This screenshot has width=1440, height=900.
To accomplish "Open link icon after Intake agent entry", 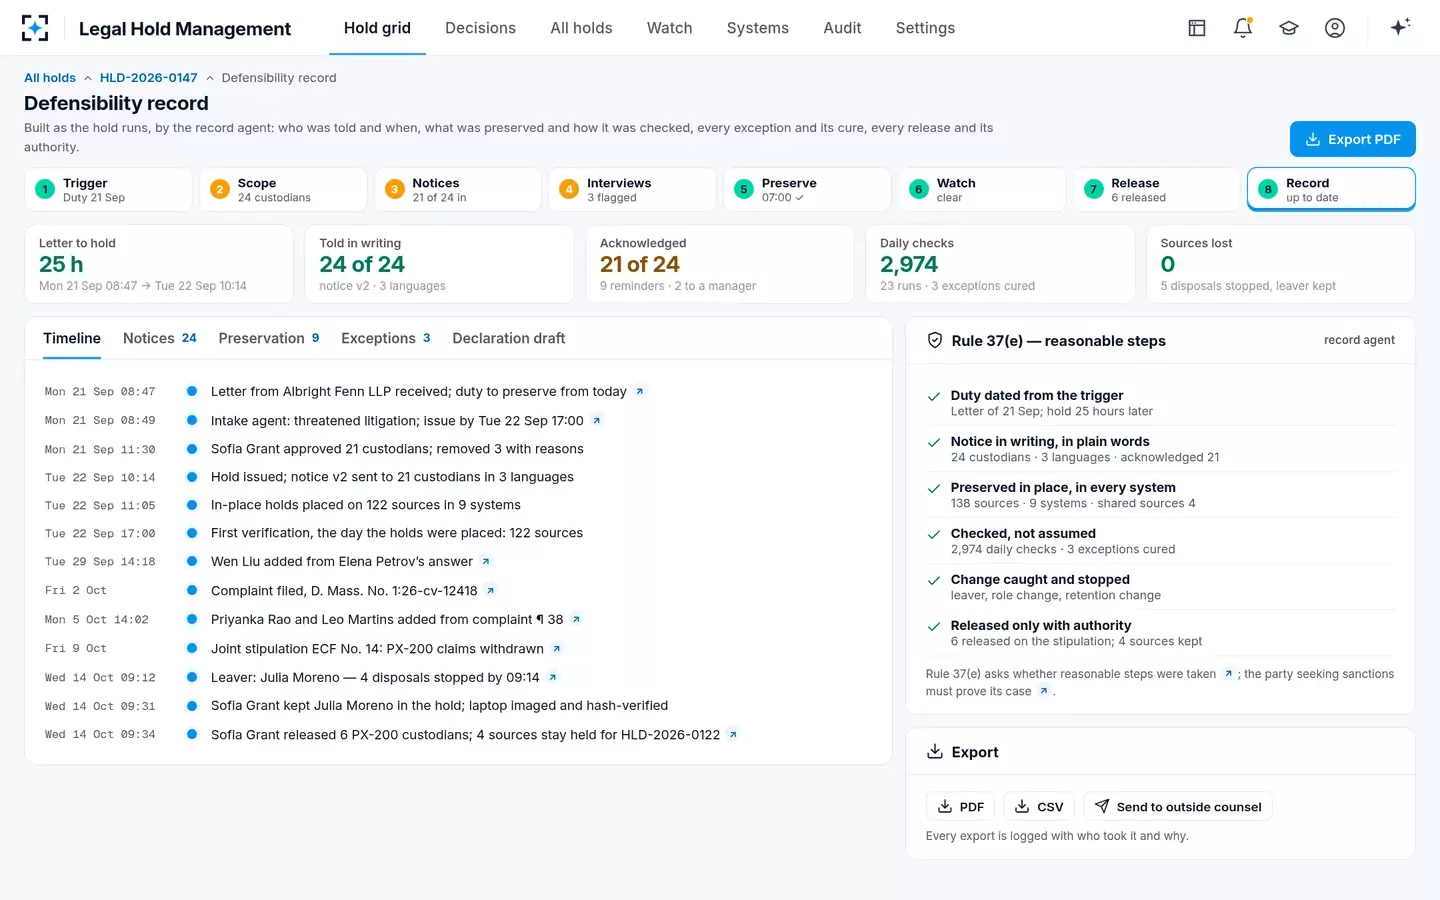I will coord(597,420).
